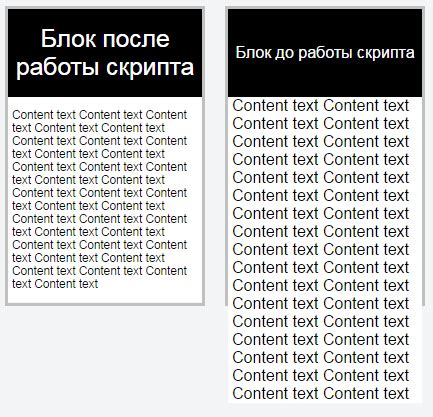Click the word 'работы' in left header
The width and height of the screenshot is (433, 417).
pos(58,67)
